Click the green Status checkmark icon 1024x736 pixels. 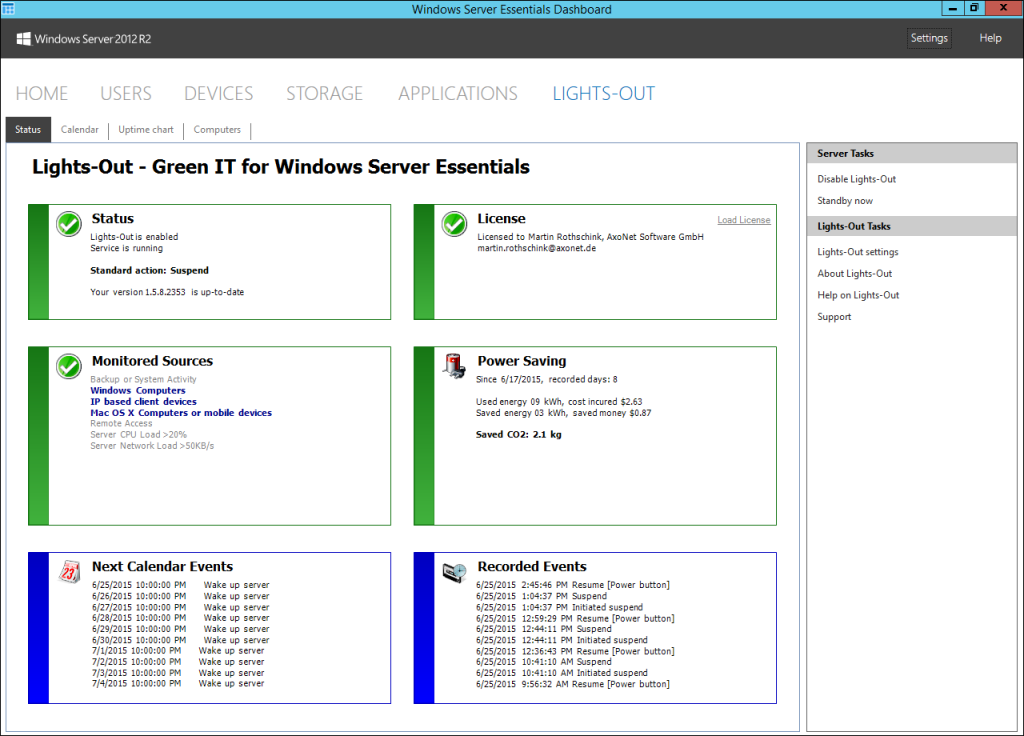click(68, 225)
